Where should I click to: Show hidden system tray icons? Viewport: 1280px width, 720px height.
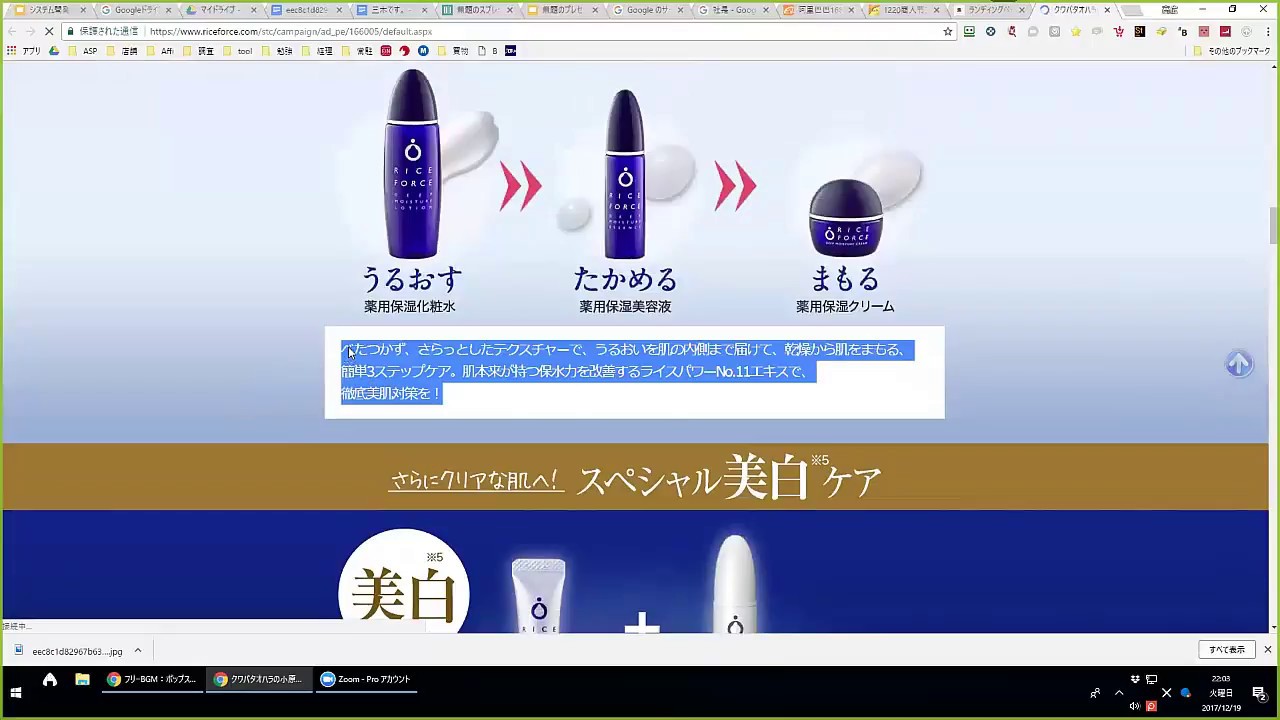click(x=1119, y=692)
